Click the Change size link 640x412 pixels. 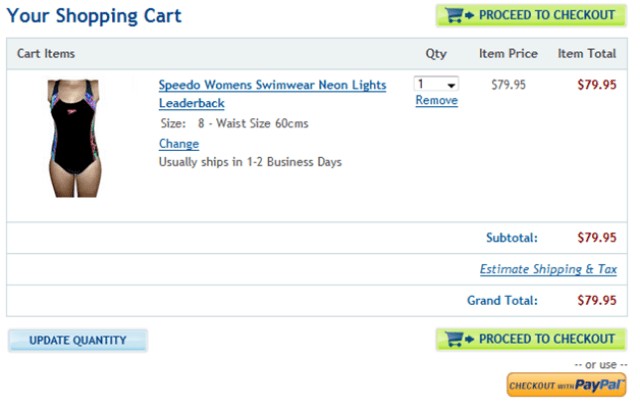pyautogui.click(x=179, y=144)
